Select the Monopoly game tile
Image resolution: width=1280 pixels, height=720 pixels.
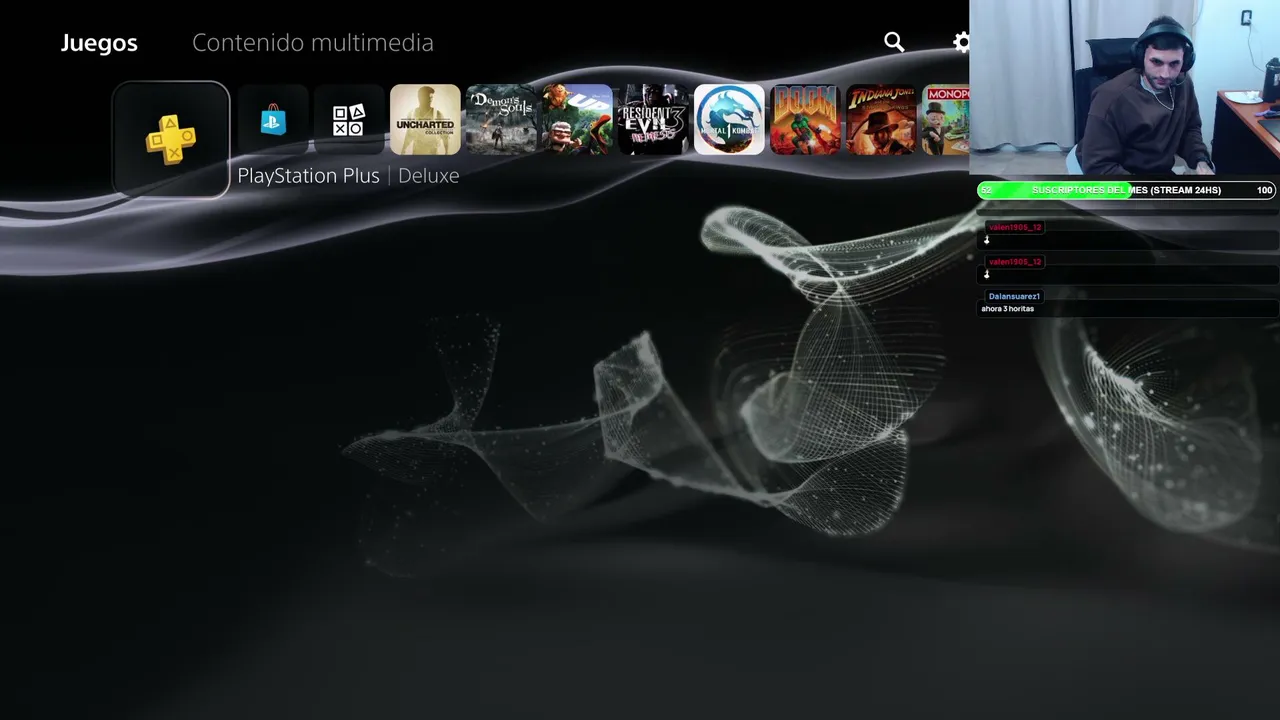[x=946, y=120]
